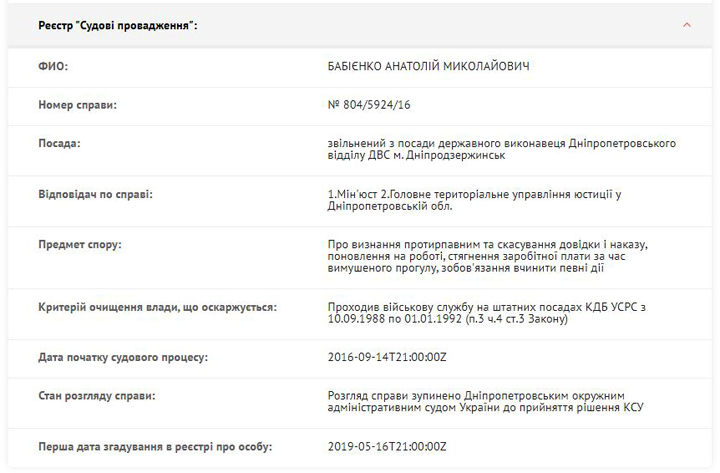Click the Номер справи label

coord(77,105)
